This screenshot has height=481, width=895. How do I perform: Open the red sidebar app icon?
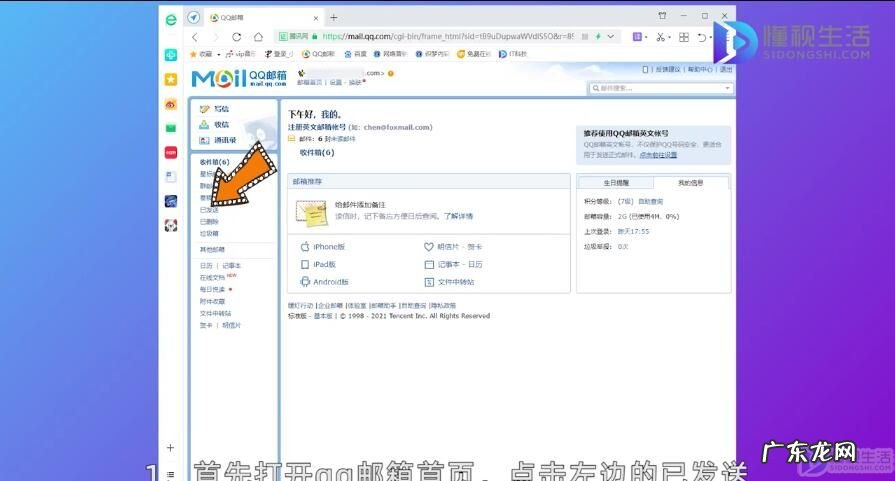(171, 152)
